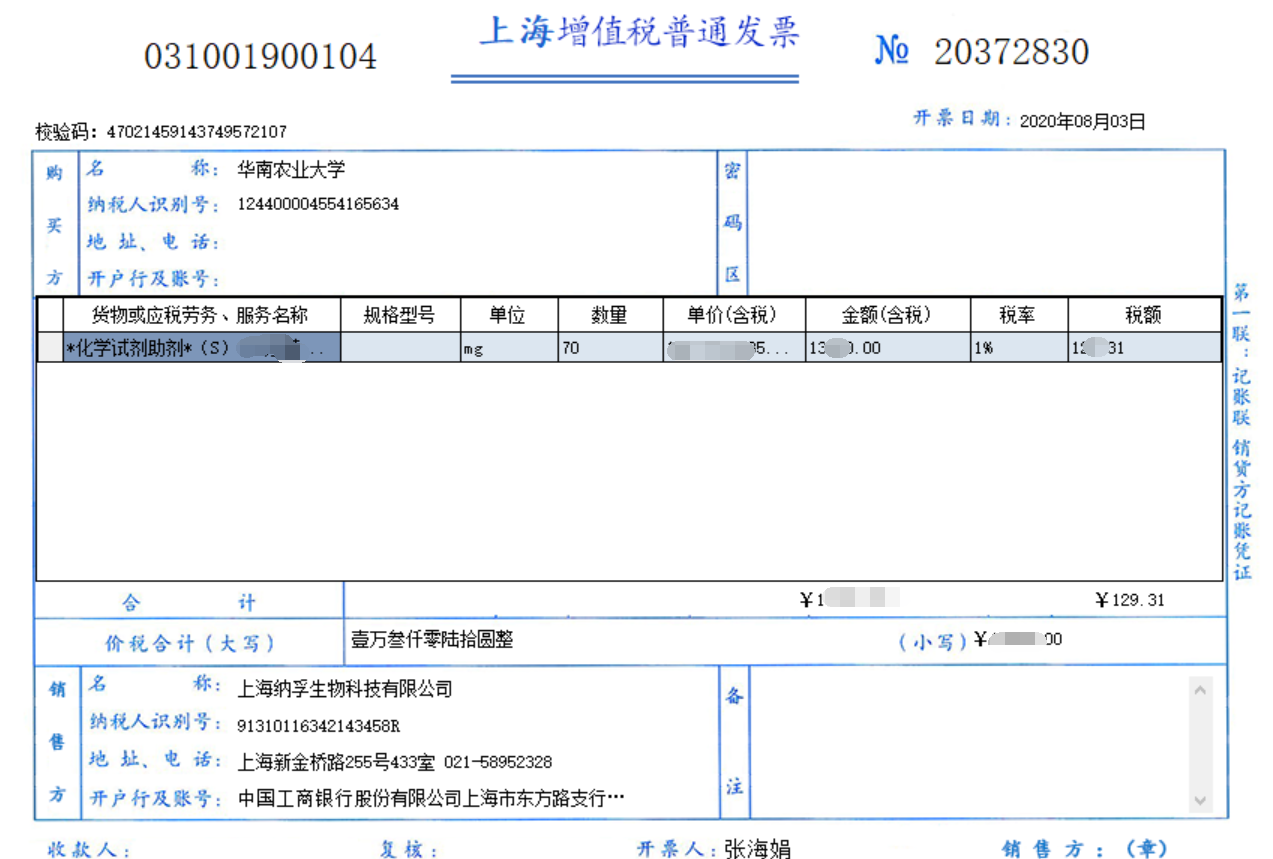Select the item name cell 化学试剂助剂
The height and width of the screenshot is (859, 1273).
pos(201,348)
